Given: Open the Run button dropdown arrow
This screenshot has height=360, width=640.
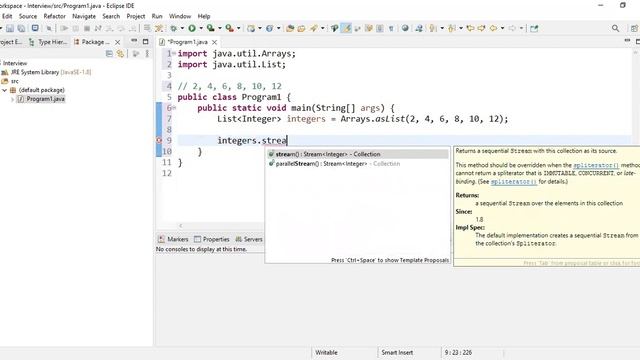Looking at the screenshot, I should (x=201, y=28).
